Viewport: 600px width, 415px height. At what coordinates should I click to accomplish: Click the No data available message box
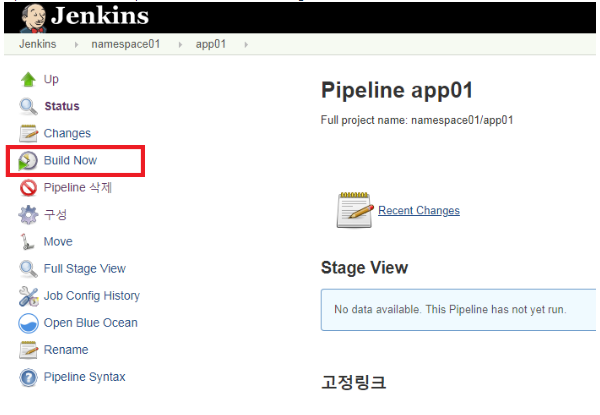tap(458, 310)
